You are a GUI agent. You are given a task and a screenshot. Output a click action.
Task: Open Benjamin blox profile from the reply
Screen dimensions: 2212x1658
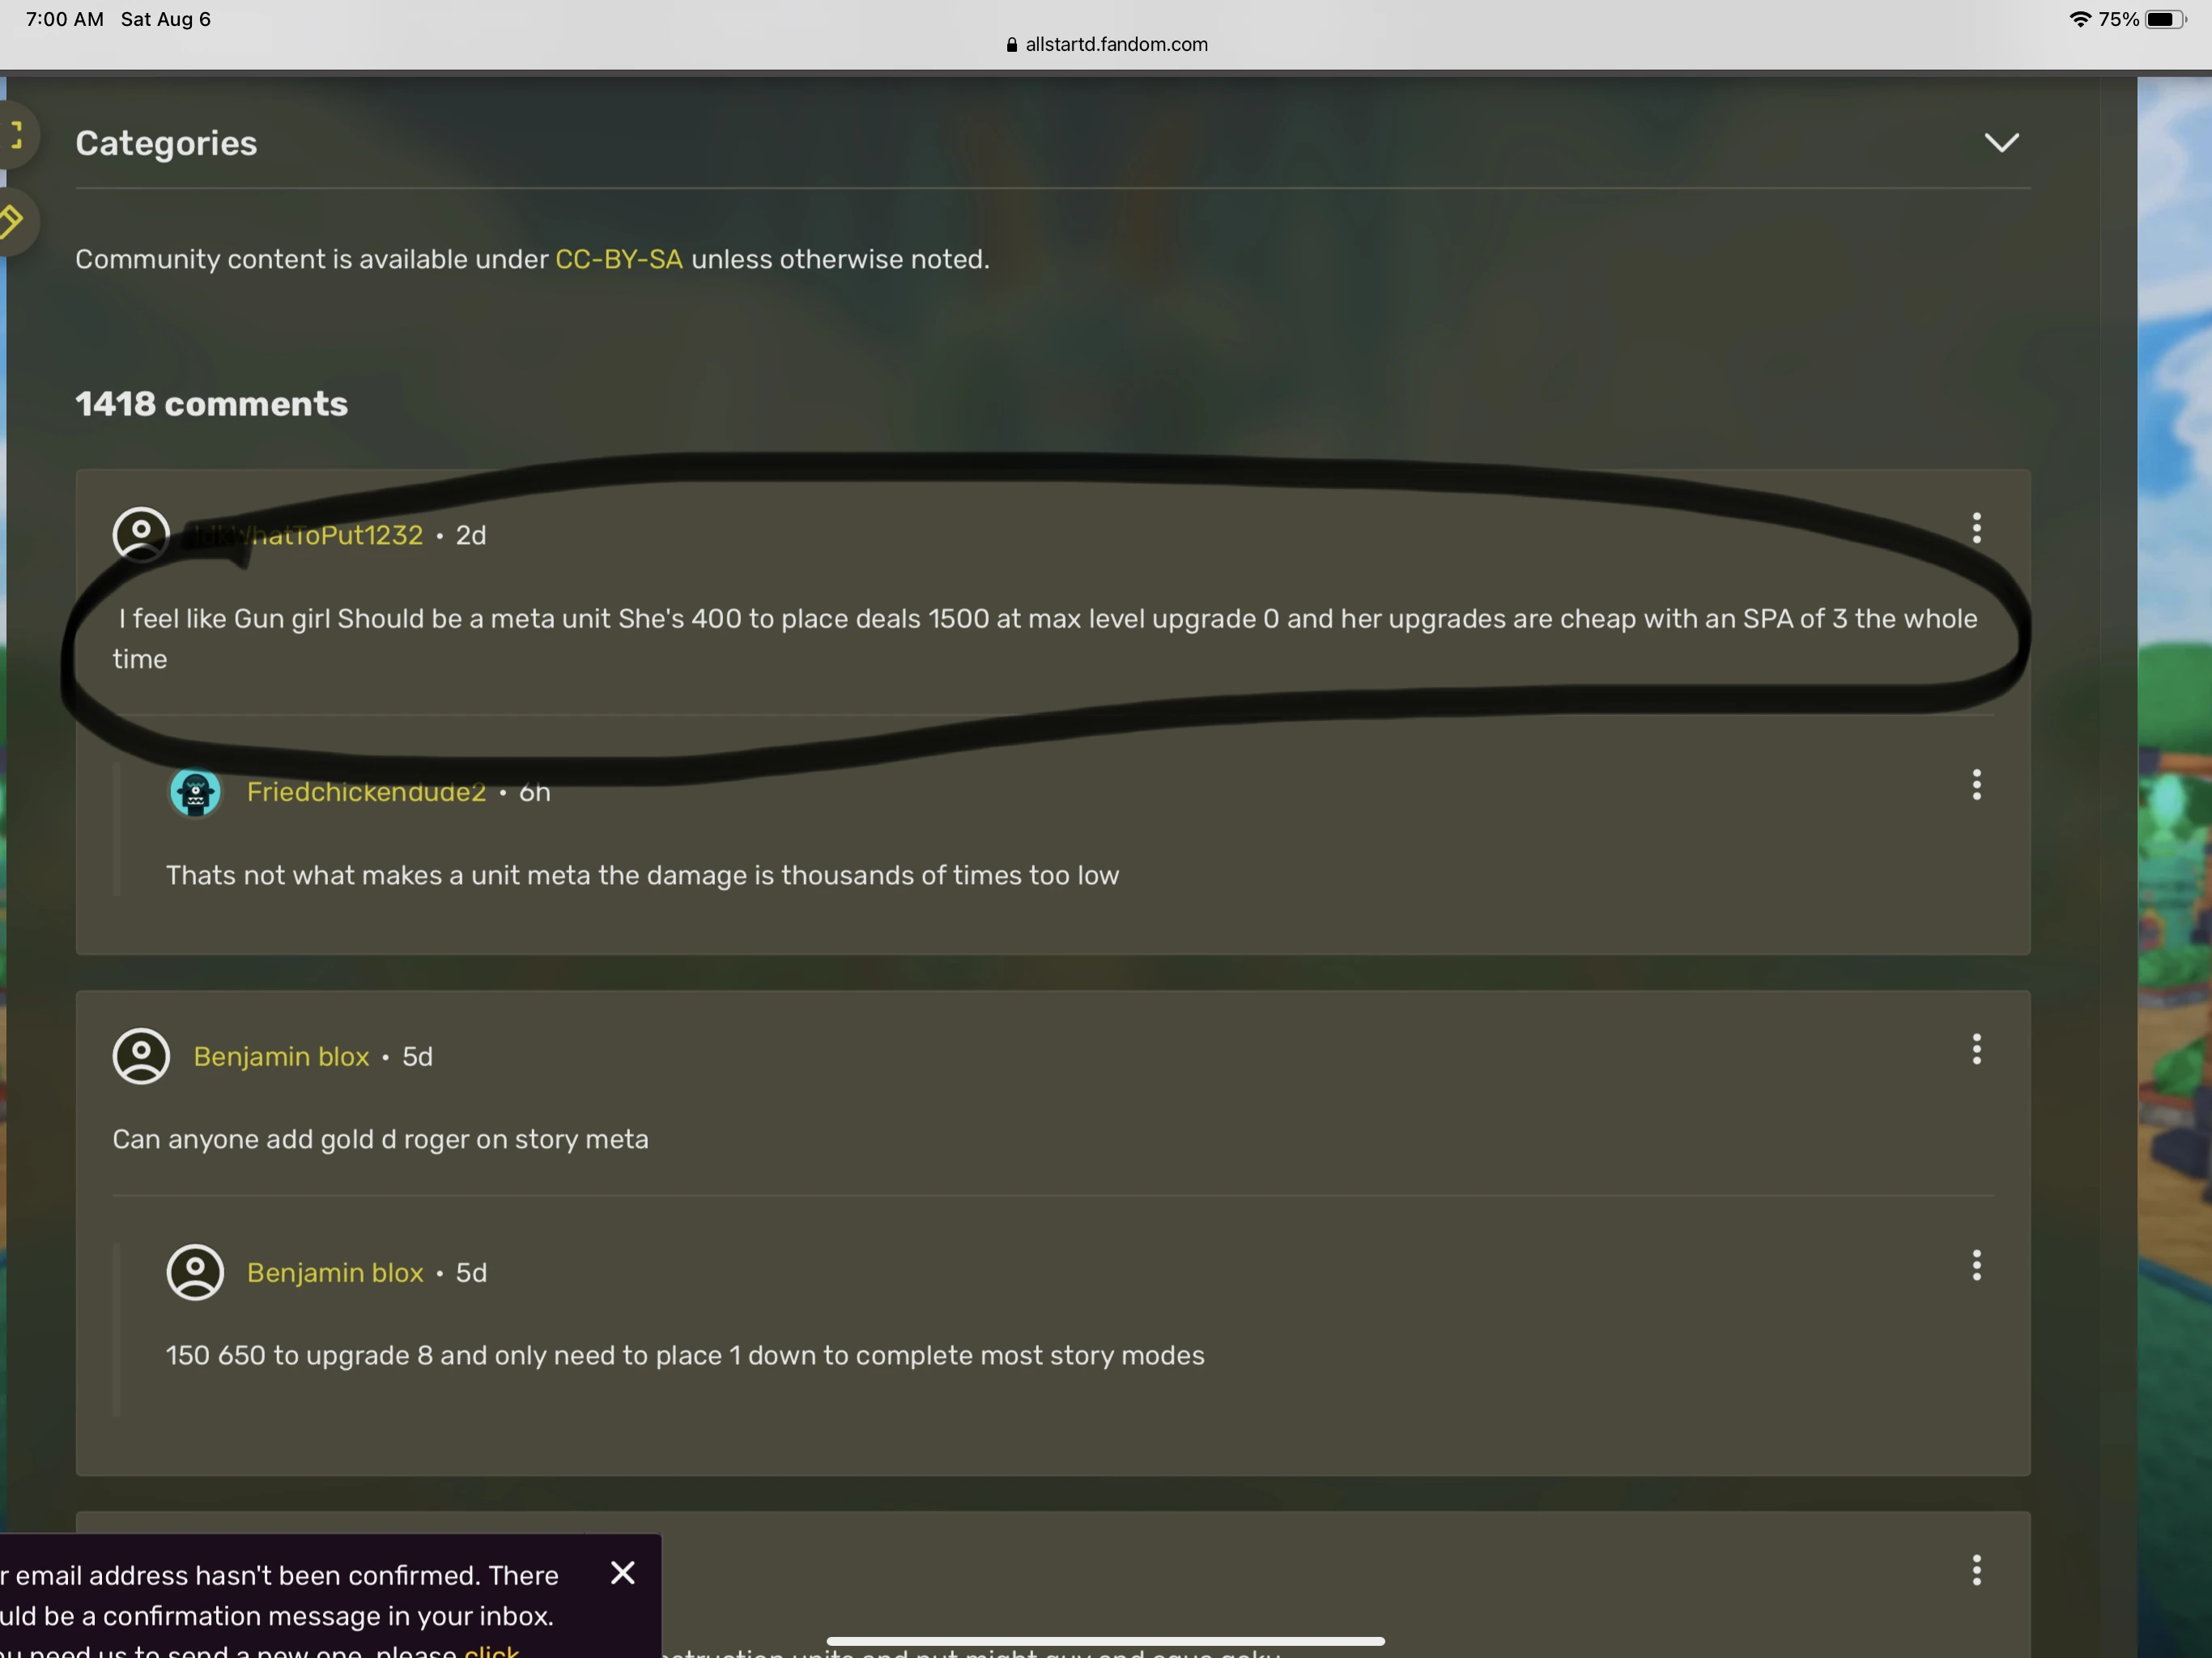pos(335,1272)
